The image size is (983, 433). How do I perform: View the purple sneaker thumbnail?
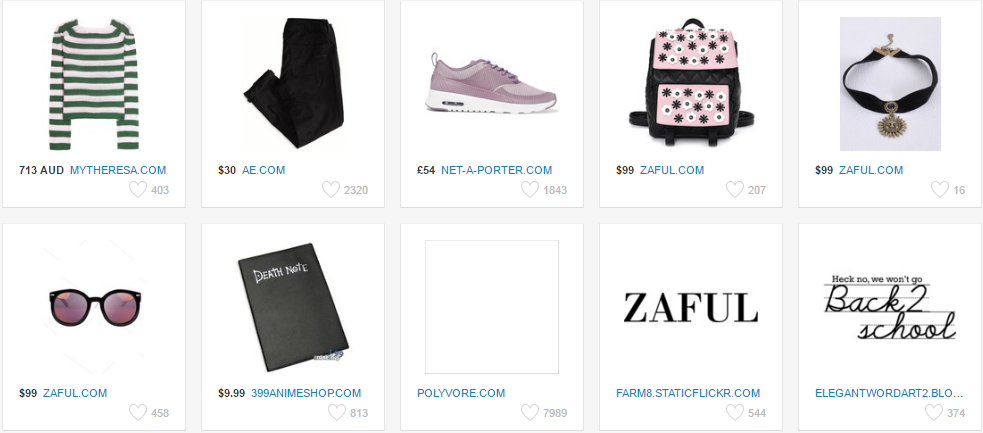coord(492,84)
